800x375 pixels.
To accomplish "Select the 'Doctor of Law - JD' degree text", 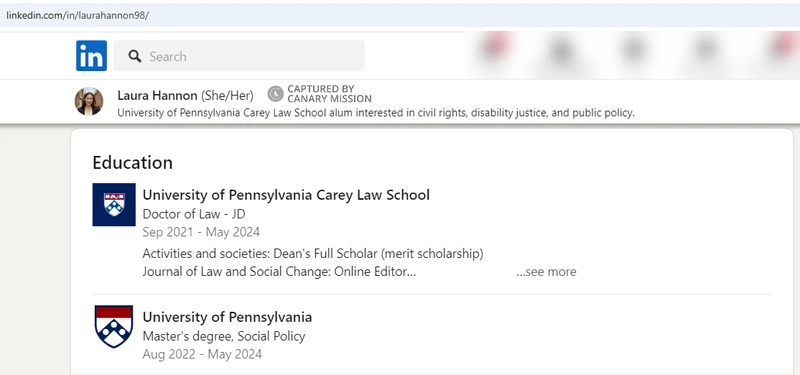I will [194, 214].
